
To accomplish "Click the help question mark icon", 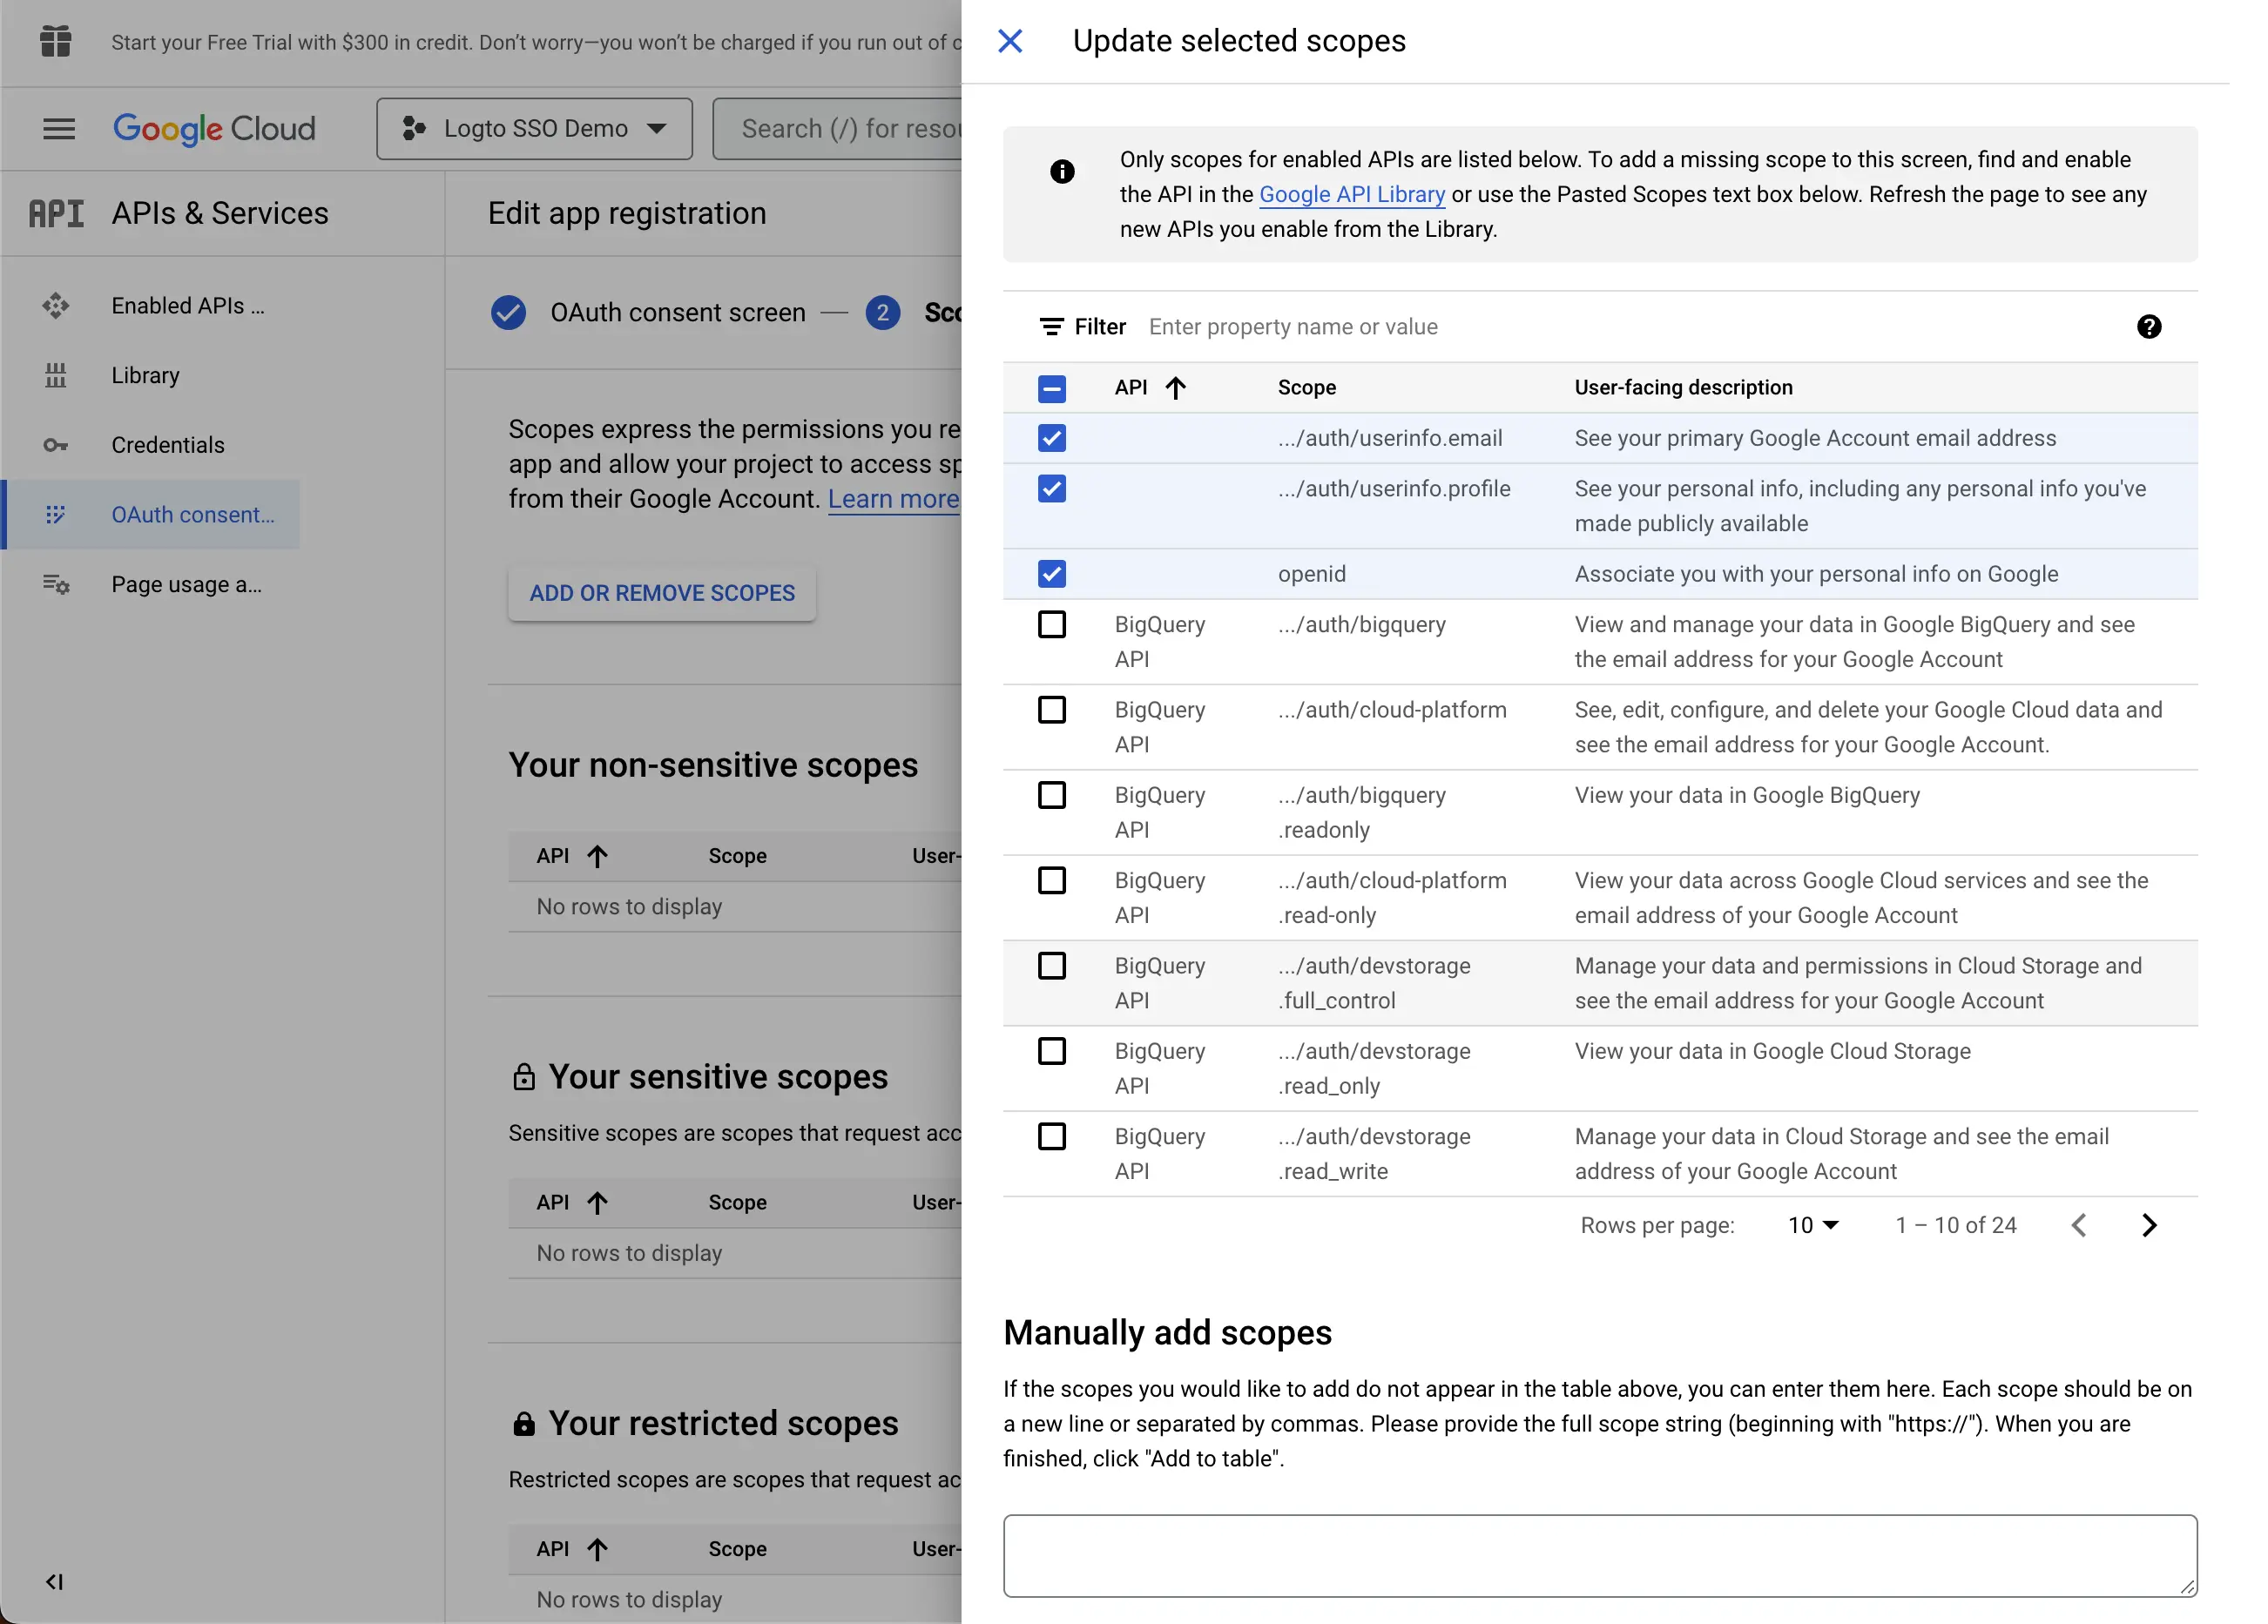I will pyautogui.click(x=2149, y=327).
